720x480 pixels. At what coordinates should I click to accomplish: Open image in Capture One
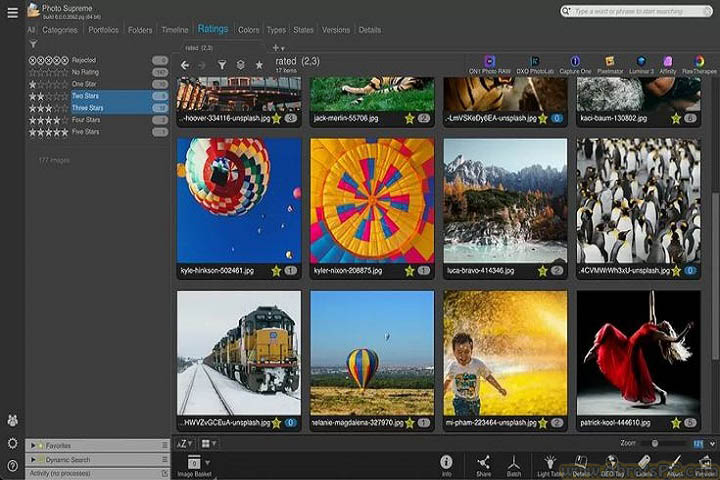575,64
